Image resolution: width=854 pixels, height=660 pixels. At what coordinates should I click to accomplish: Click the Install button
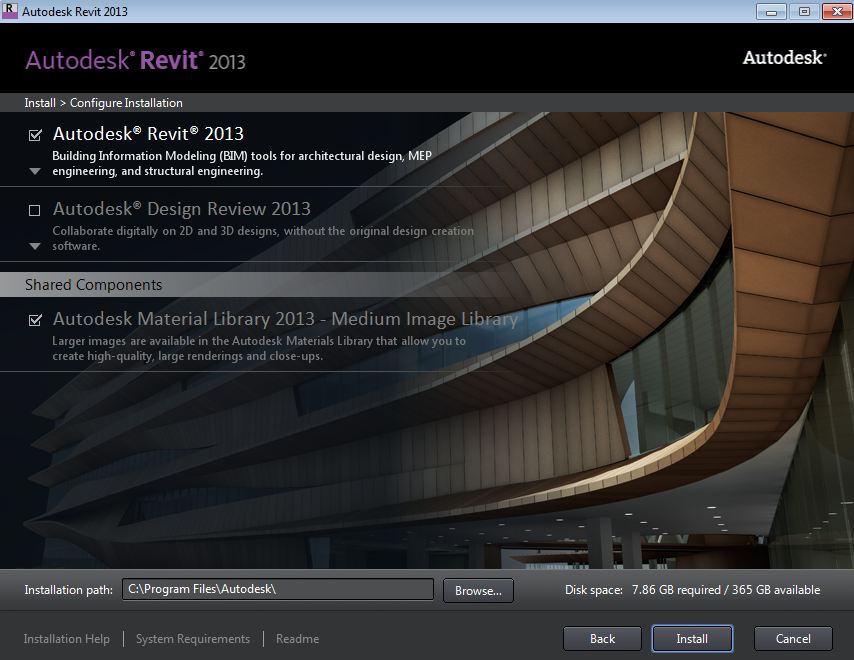coord(692,638)
